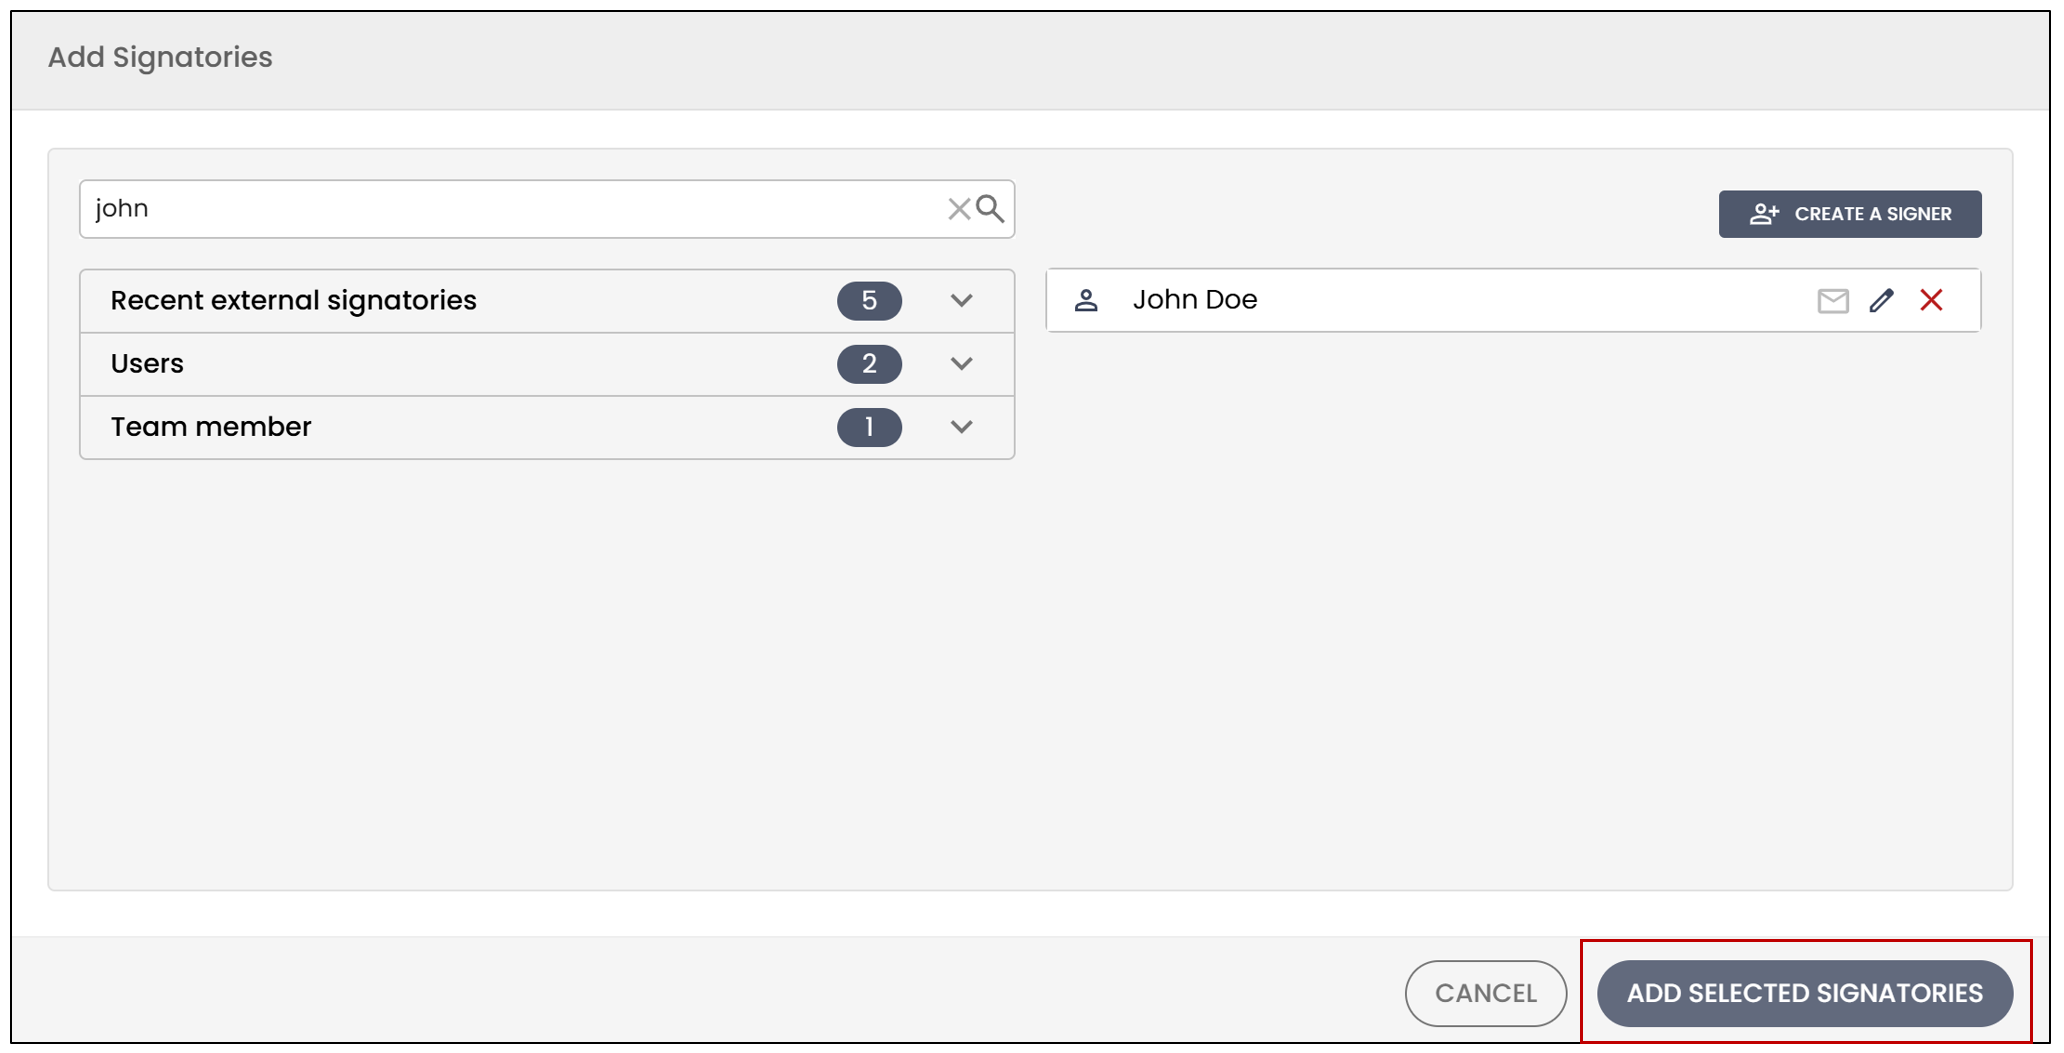This screenshot has height=1053, width=2064.
Task: Click the CANCEL button
Action: 1485,993
